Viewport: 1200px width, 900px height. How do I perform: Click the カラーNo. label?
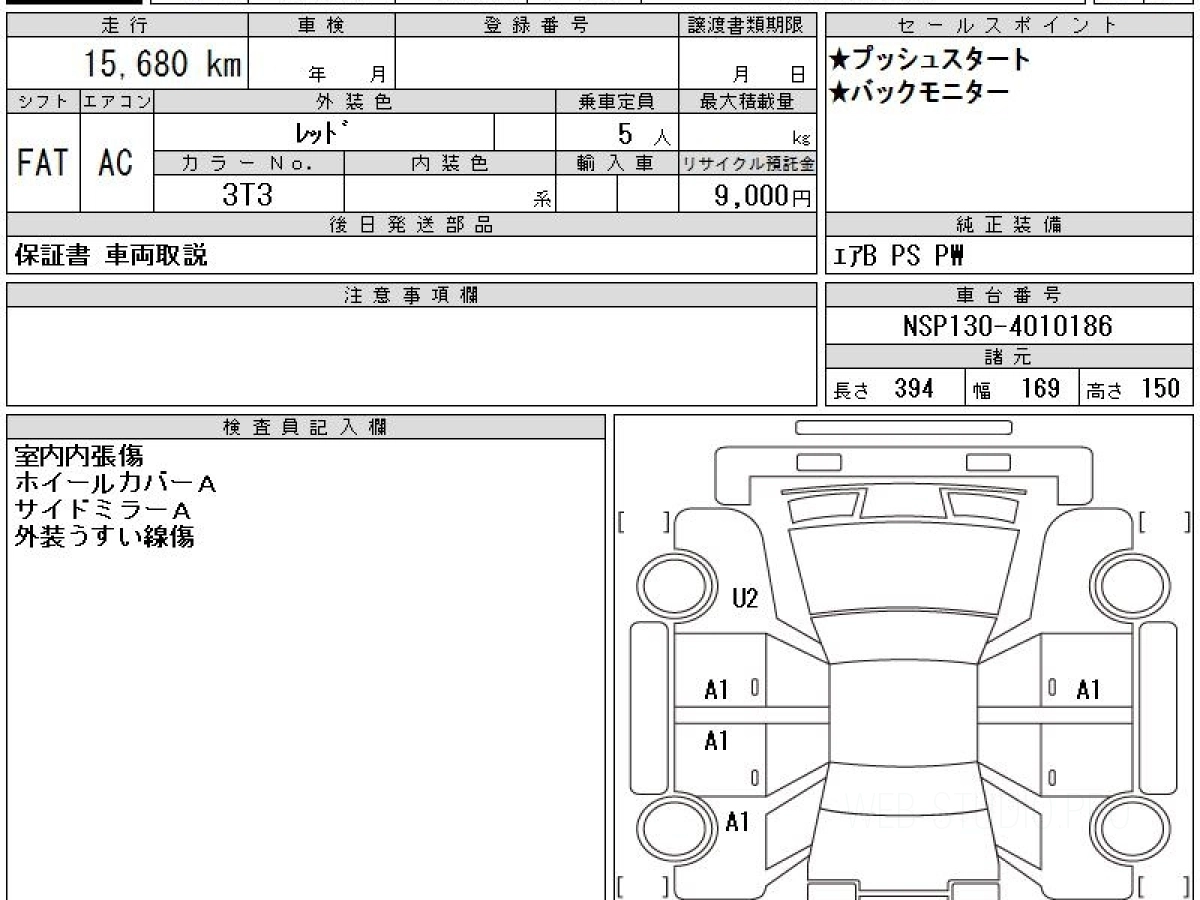pyautogui.click(x=249, y=164)
